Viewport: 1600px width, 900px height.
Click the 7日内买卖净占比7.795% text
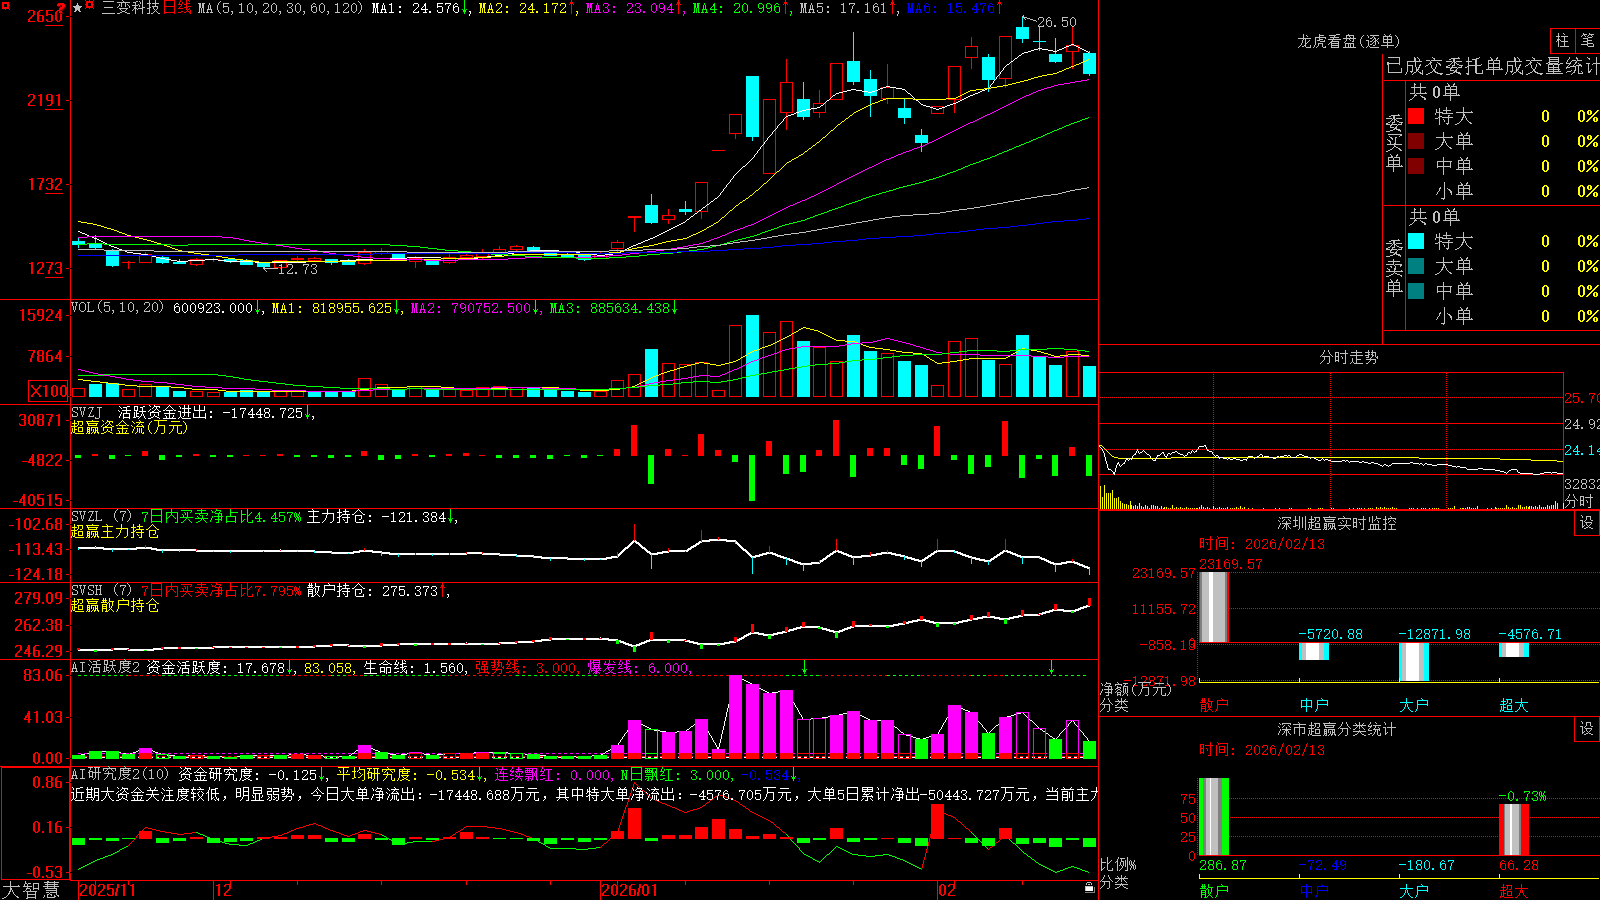point(220,591)
